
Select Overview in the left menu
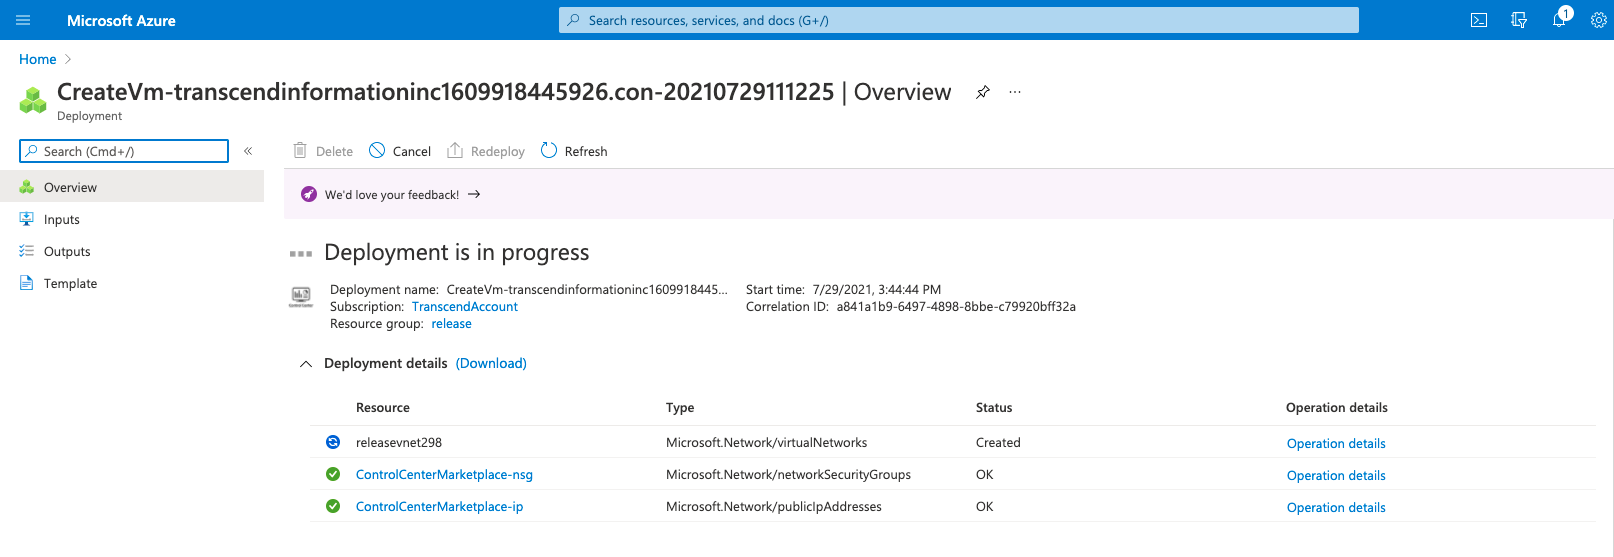point(132,187)
